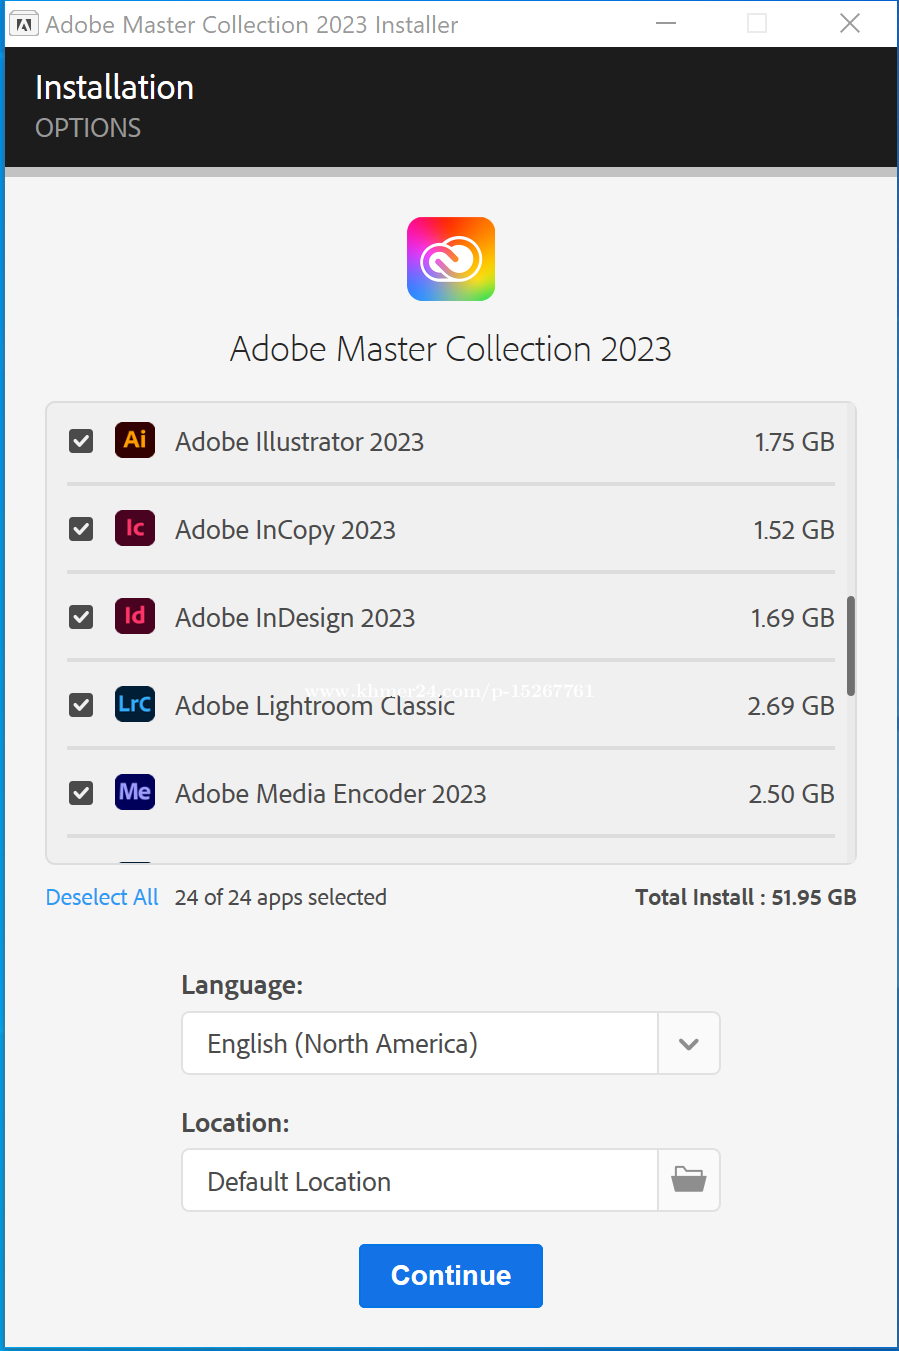Click the Continue button
The image size is (899, 1351).
(451, 1276)
